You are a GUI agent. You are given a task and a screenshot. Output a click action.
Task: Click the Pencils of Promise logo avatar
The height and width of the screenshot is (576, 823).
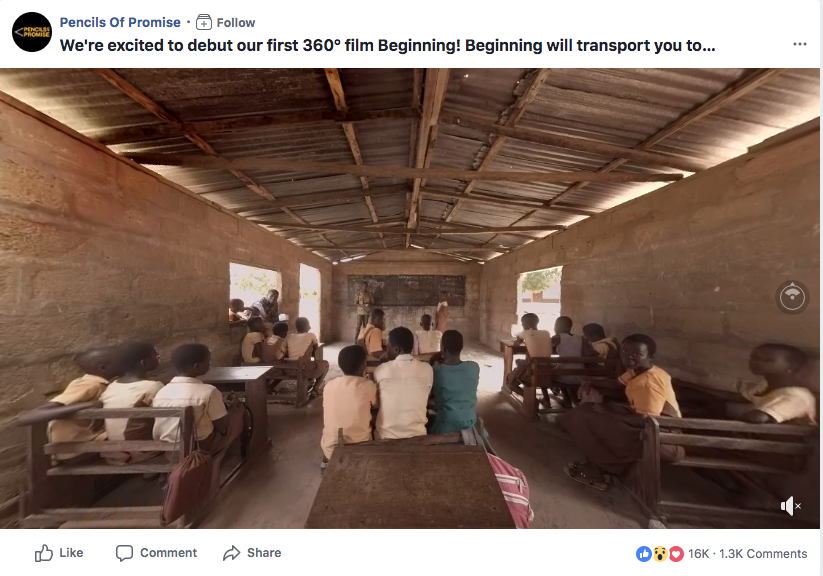tap(31, 31)
